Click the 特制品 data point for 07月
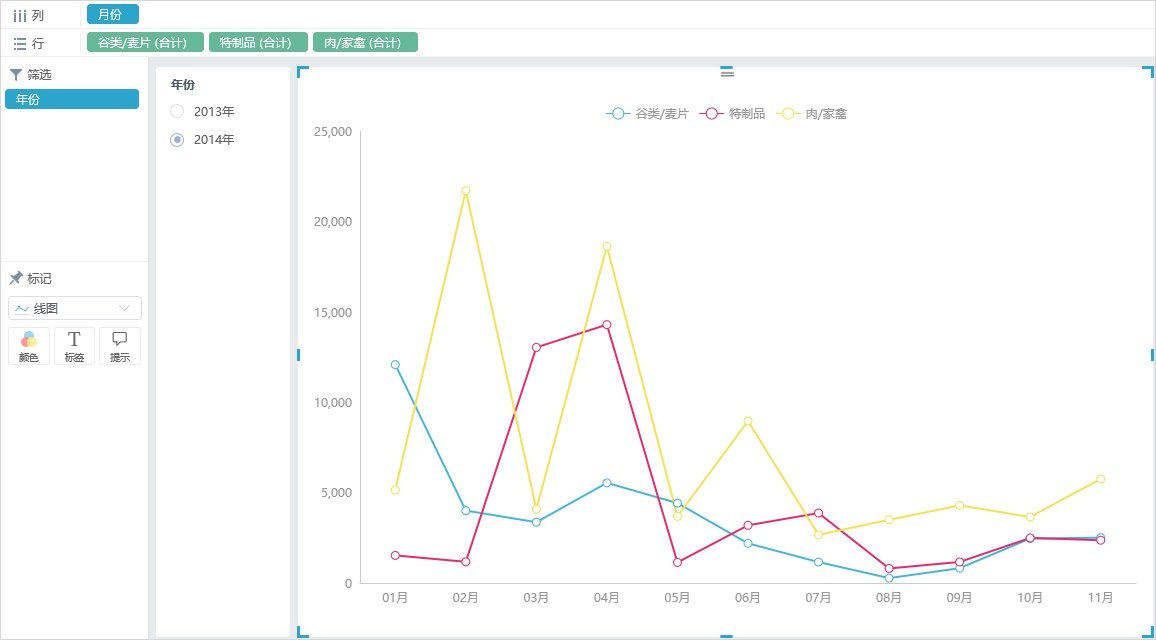The width and height of the screenshot is (1156, 640). coord(818,513)
